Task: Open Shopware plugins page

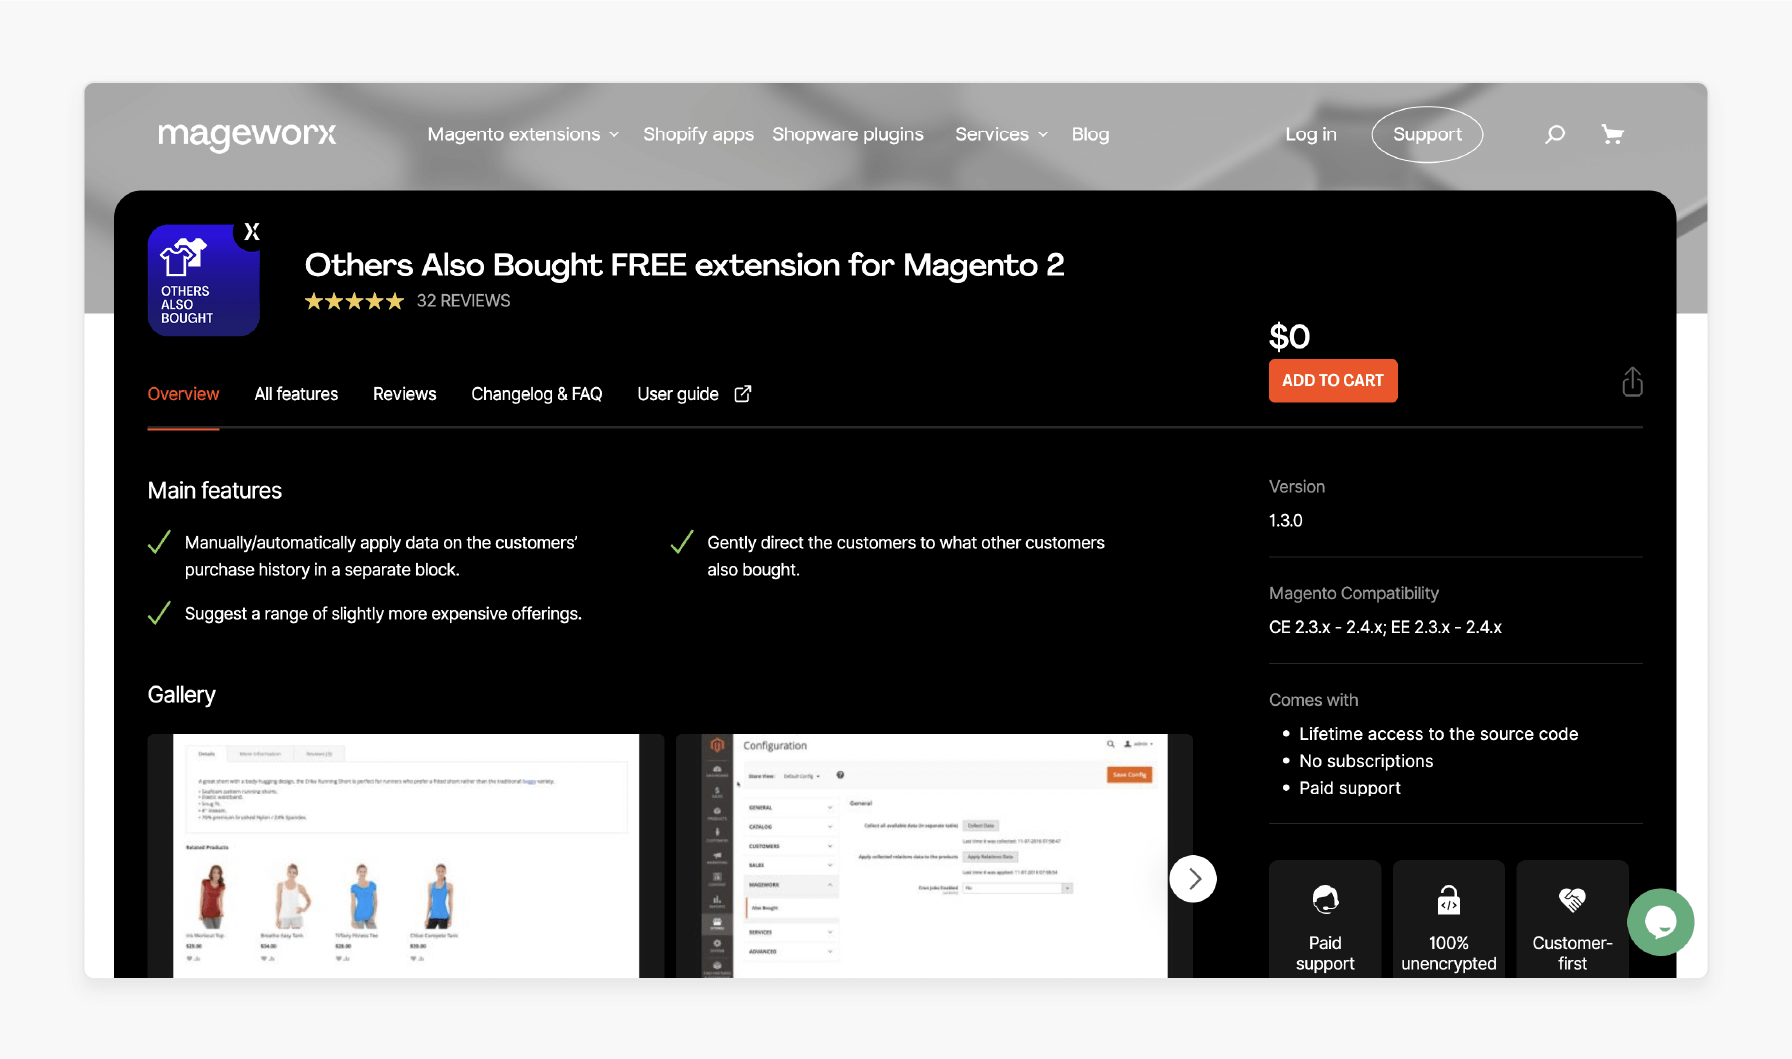Action: pos(848,134)
